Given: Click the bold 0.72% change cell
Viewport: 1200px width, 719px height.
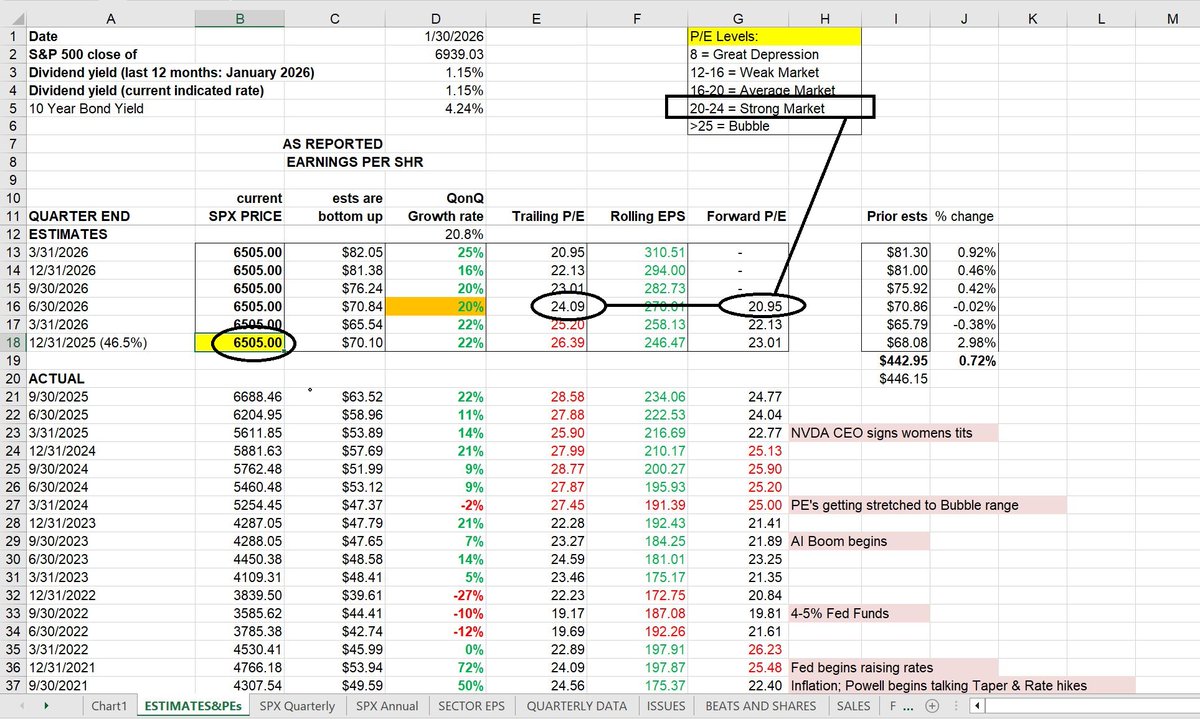Looking at the screenshot, I should [x=964, y=361].
